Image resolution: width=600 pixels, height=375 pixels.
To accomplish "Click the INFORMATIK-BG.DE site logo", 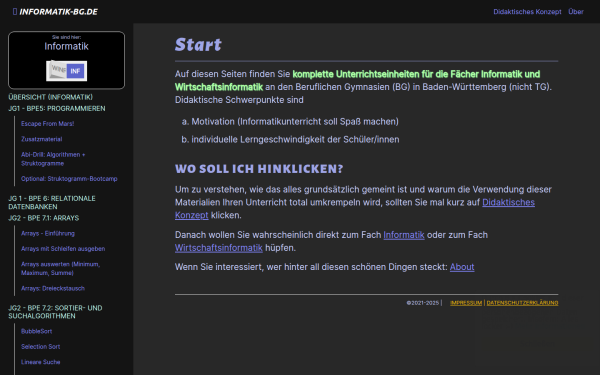I will (x=55, y=12).
